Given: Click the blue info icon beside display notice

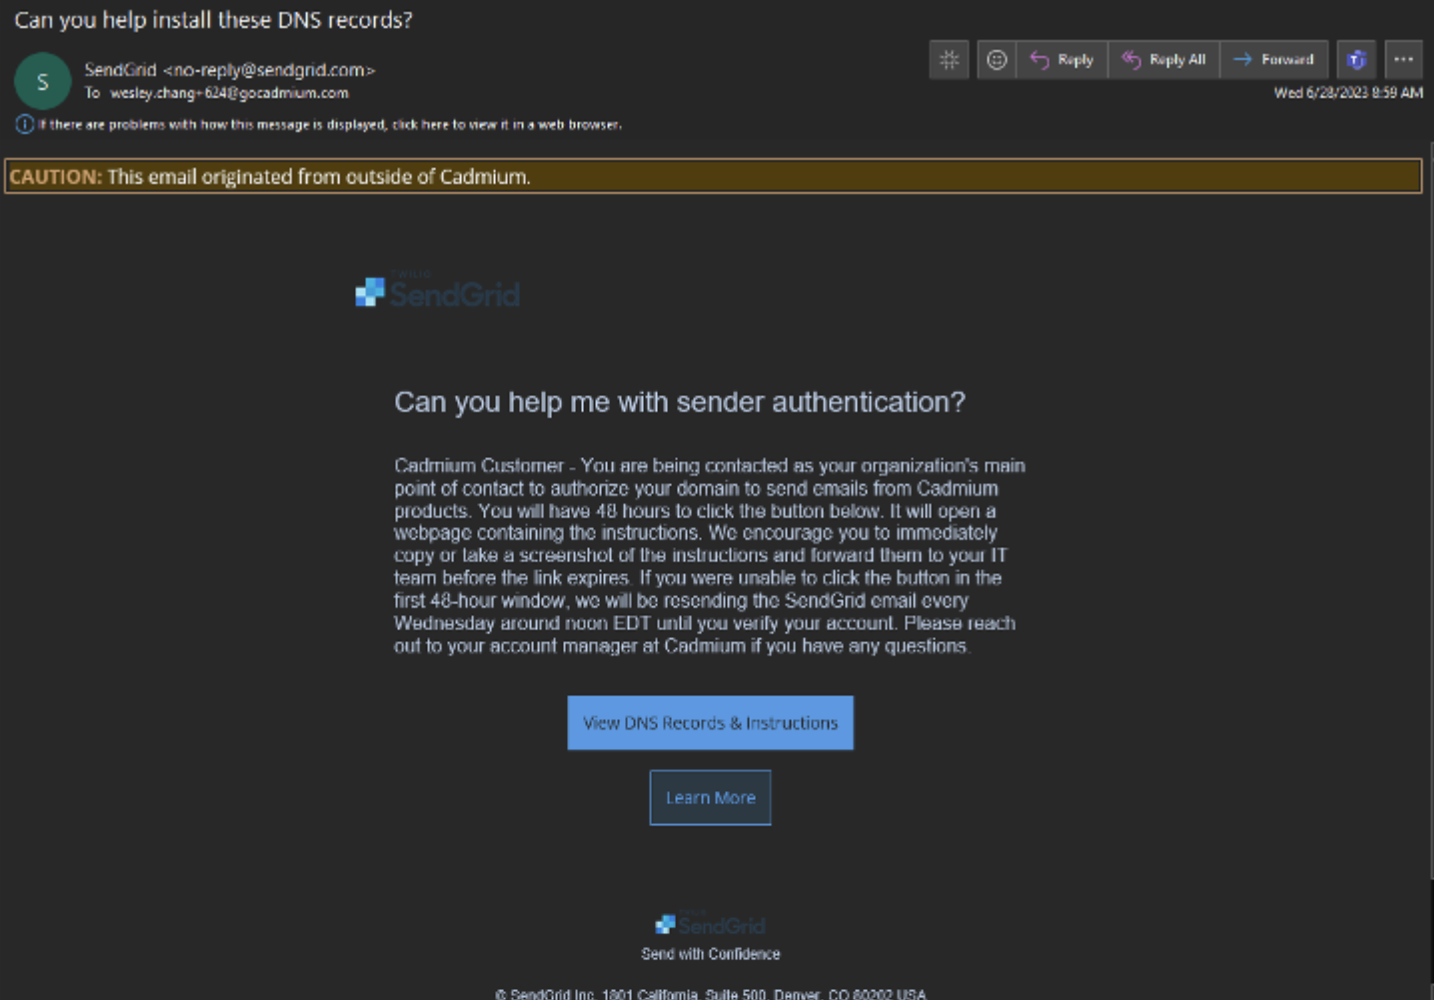Looking at the screenshot, I should (x=25, y=125).
